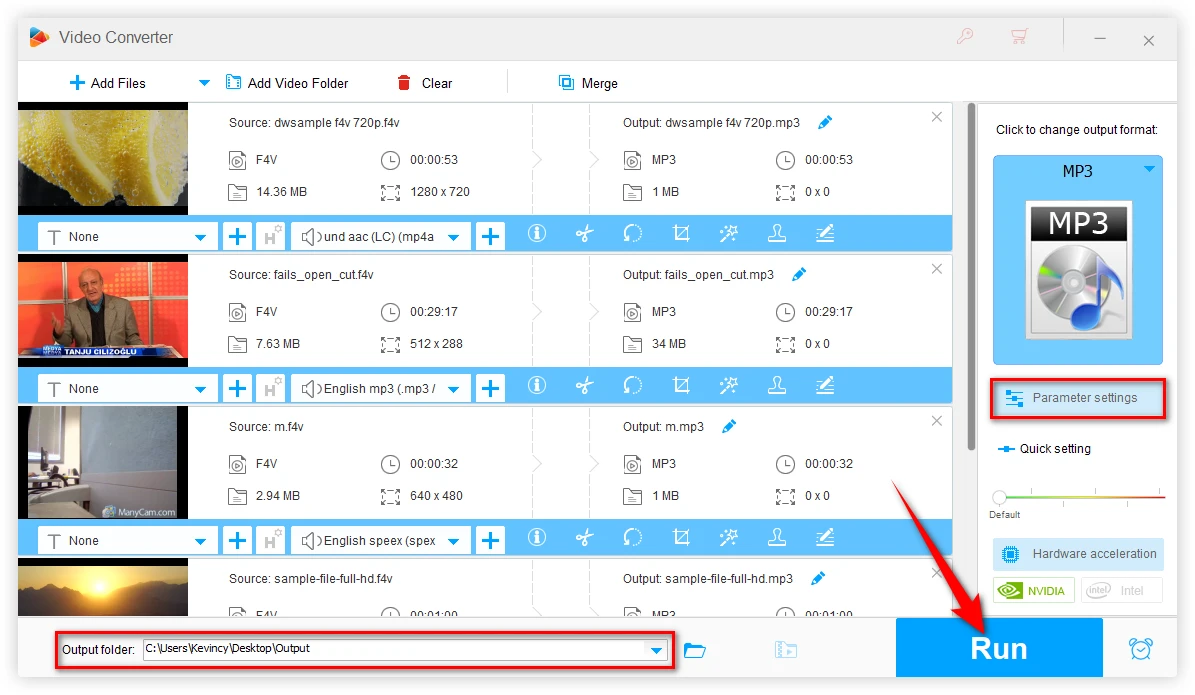Rename output sample-file-full-hd.mp3 with pencil
The image size is (1195, 695).
[x=818, y=578]
